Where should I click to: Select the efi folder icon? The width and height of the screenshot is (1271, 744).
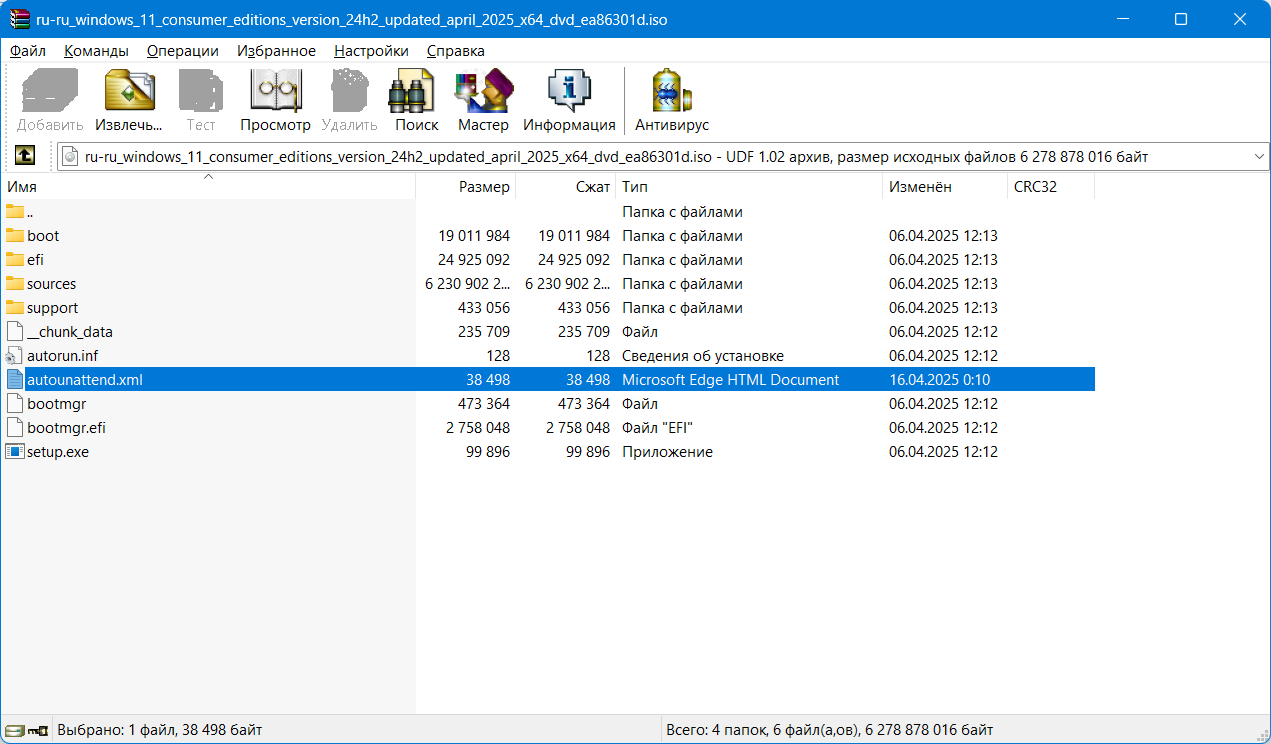click(x=14, y=260)
